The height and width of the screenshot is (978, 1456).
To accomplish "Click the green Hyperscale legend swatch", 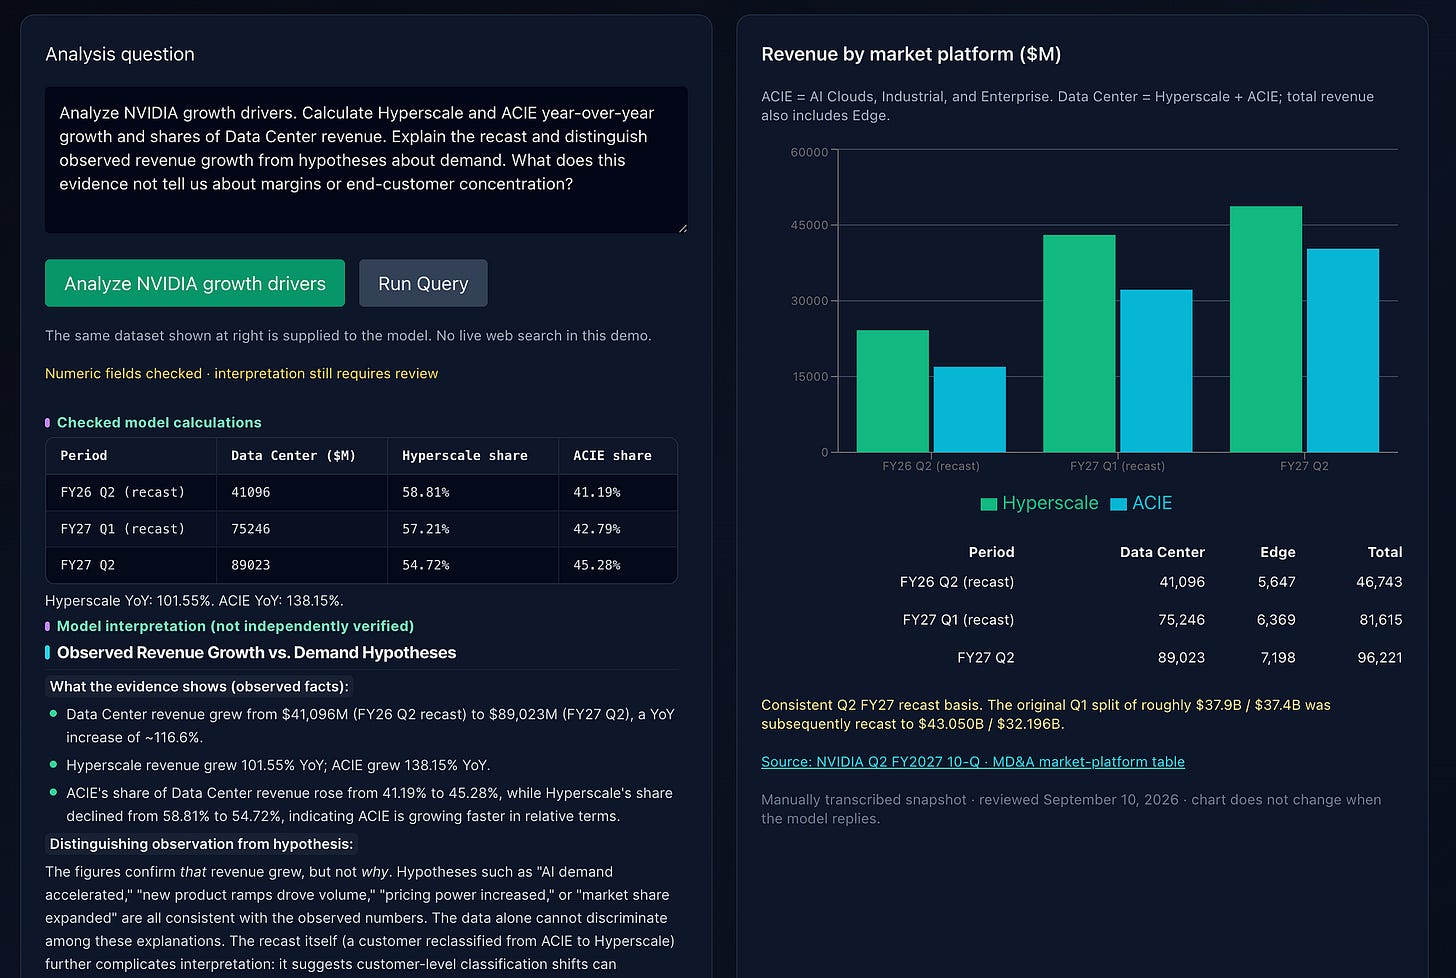I will coord(989,504).
